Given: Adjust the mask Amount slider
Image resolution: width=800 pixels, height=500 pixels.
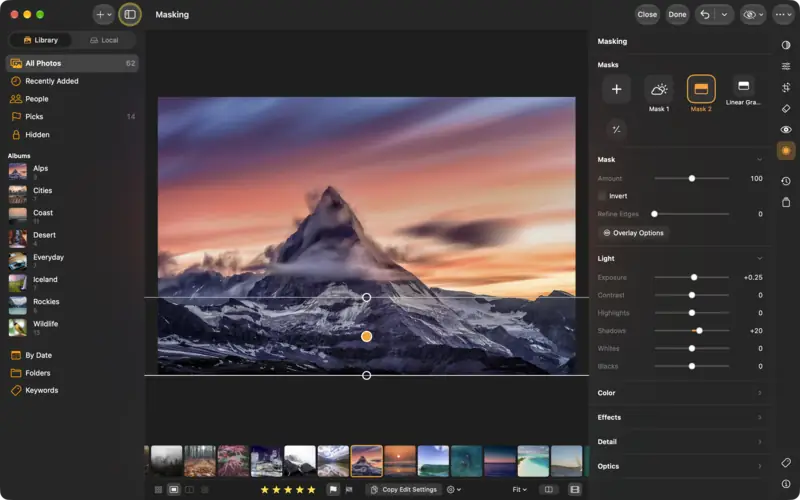Looking at the screenshot, I should 692,179.
